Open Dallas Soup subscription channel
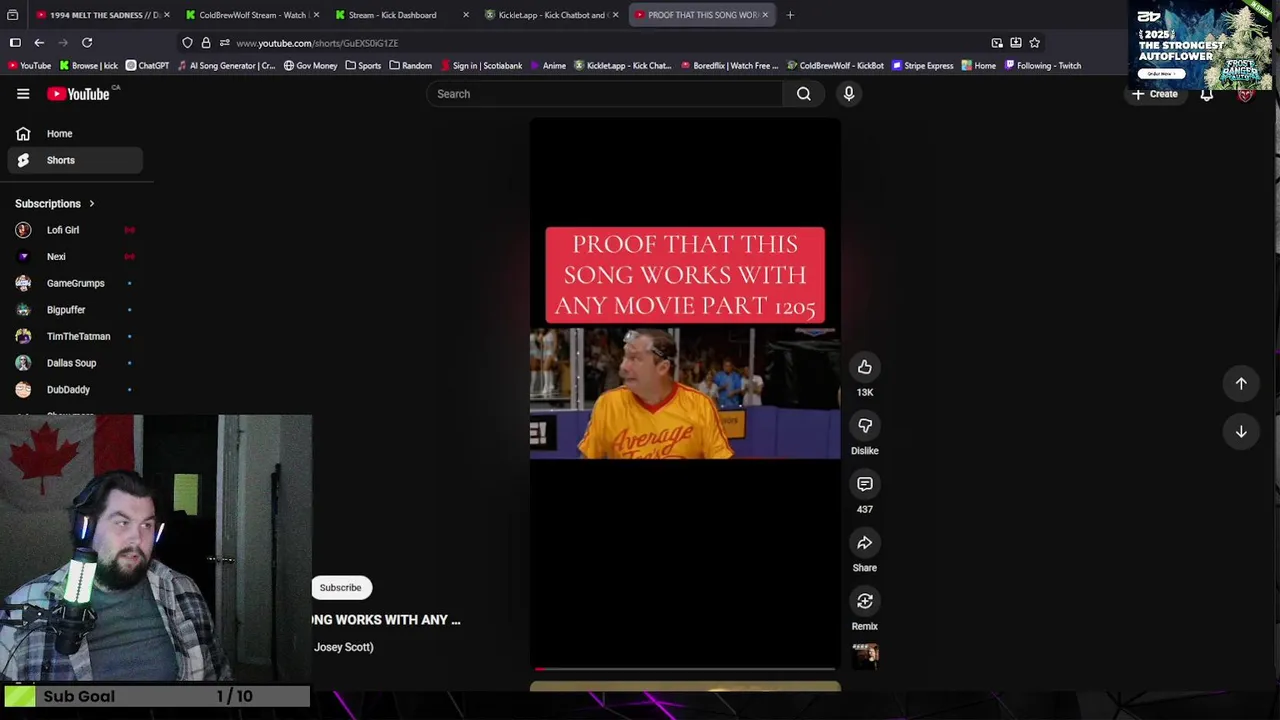The height and width of the screenshot is (720, 1280). coord(75,363)
